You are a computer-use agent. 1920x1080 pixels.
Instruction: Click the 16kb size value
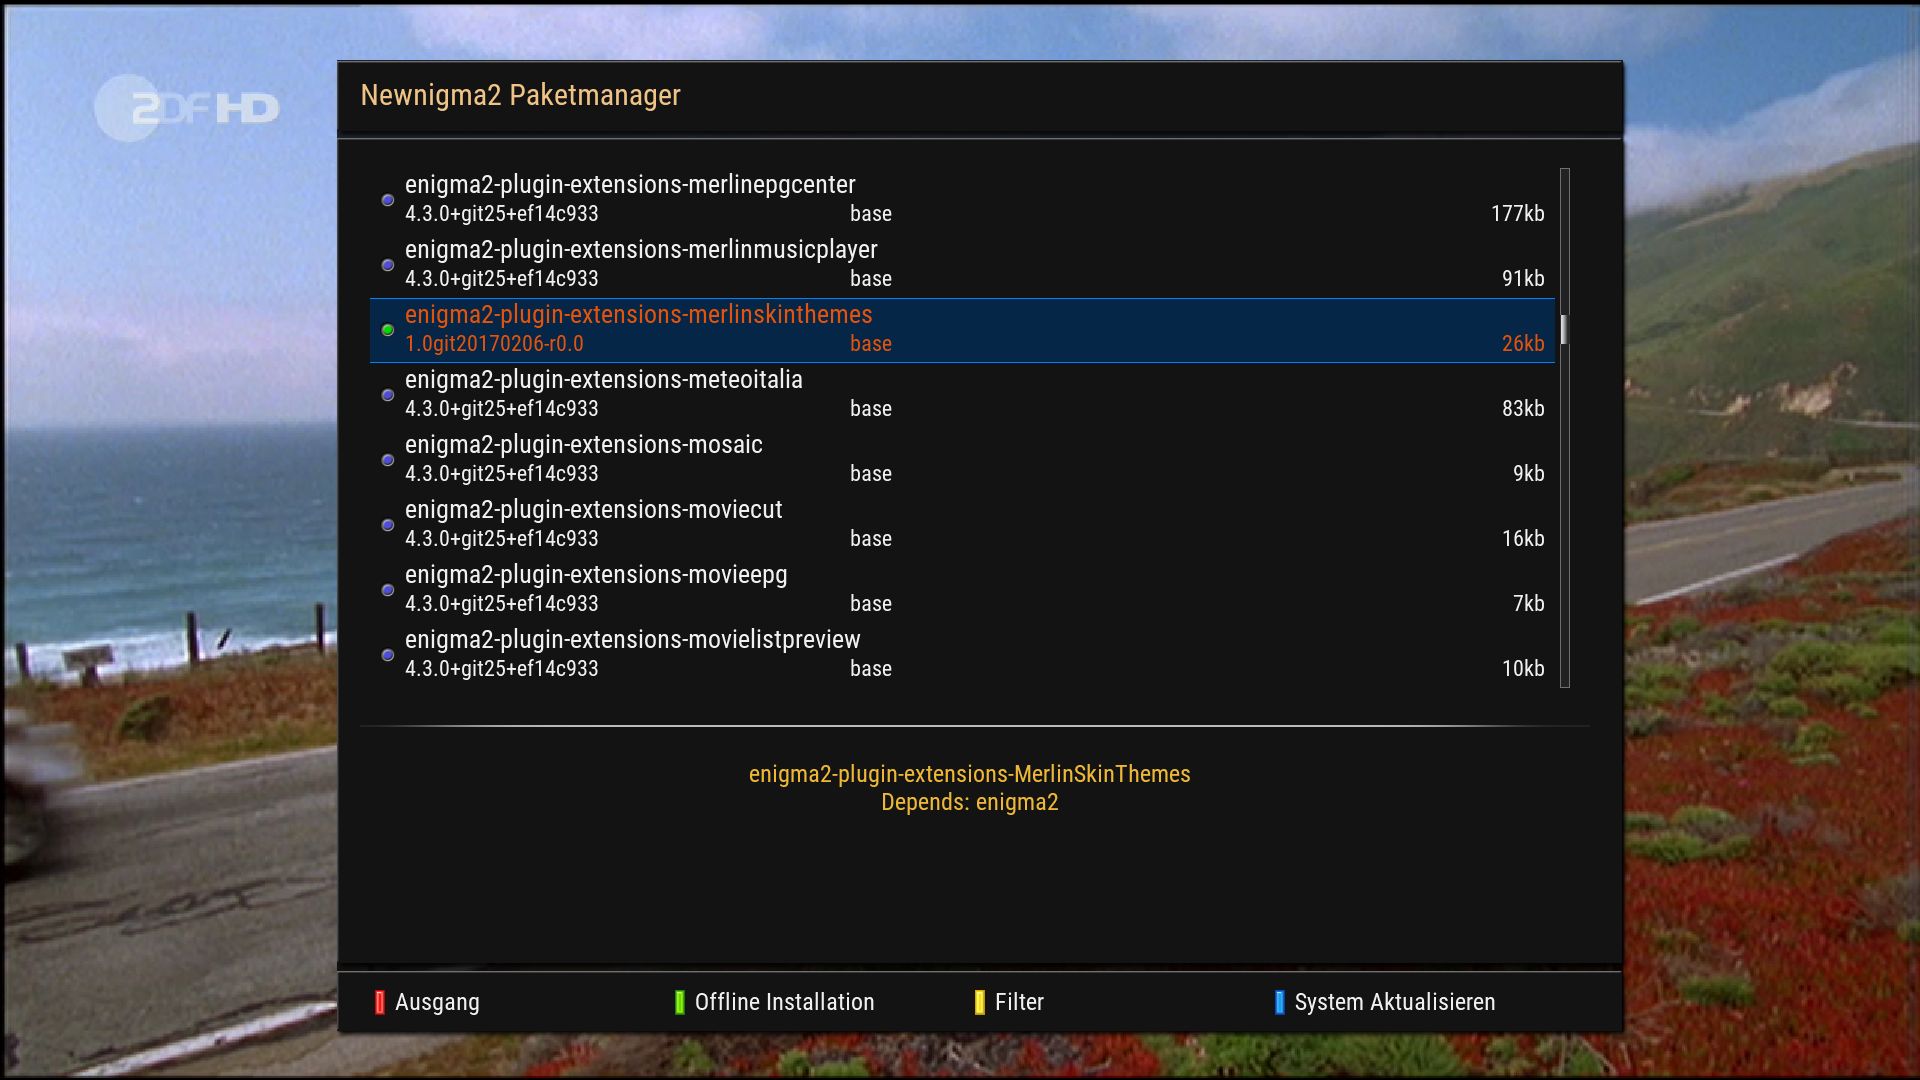pos(1523,539)
